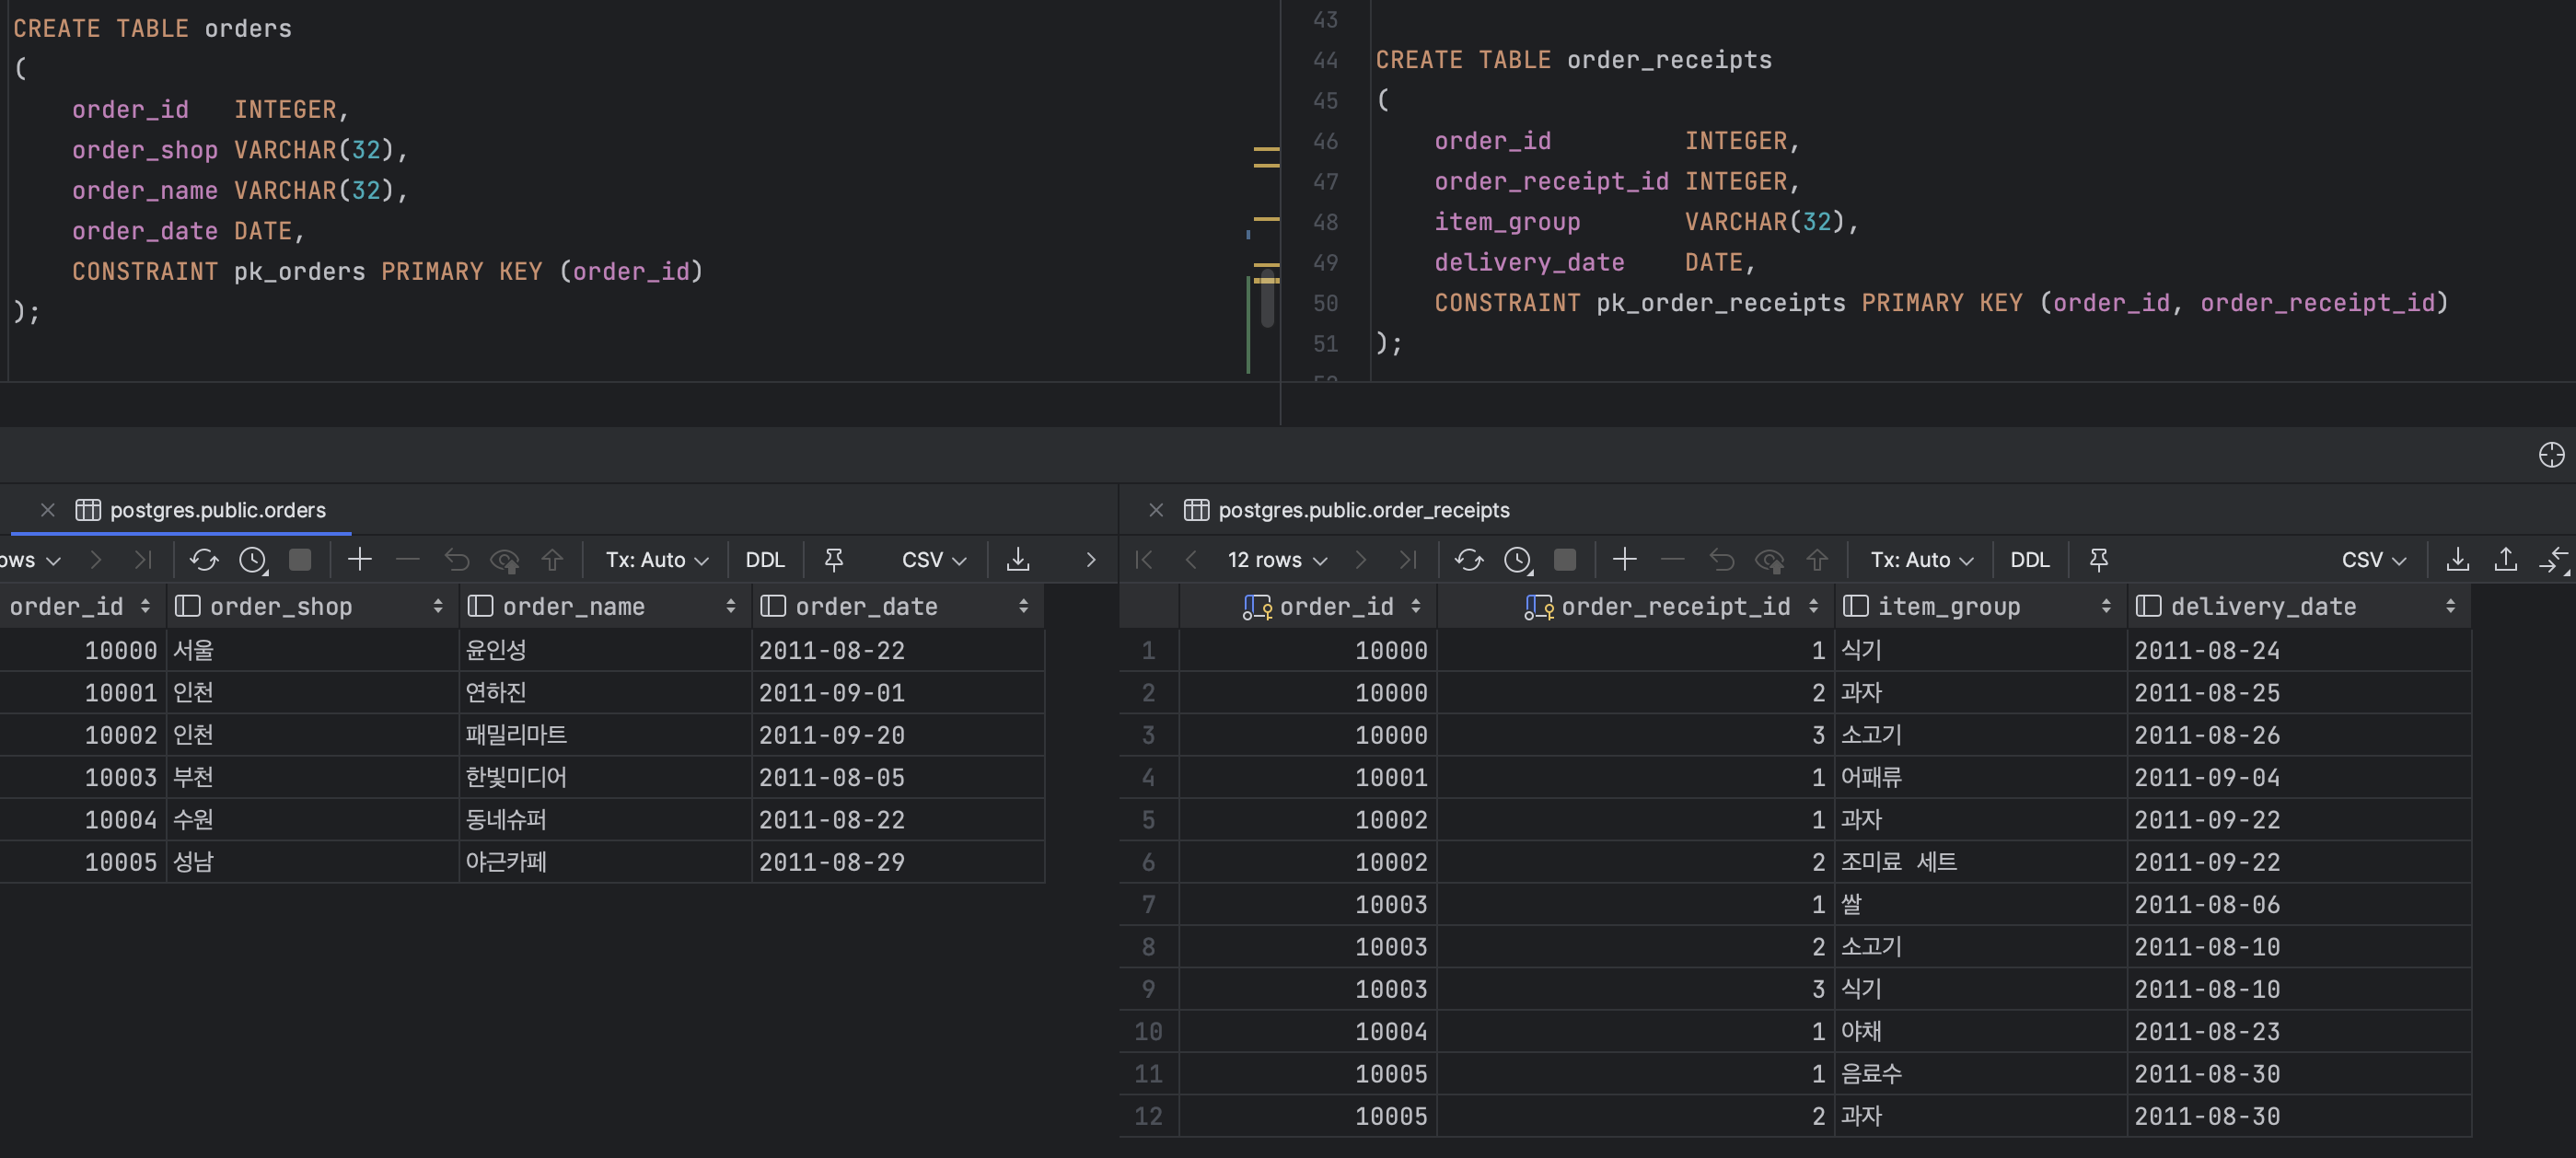Sort orders by order_date column
Viewport: 2576px width, 1158px height.
pos(1023,606)
